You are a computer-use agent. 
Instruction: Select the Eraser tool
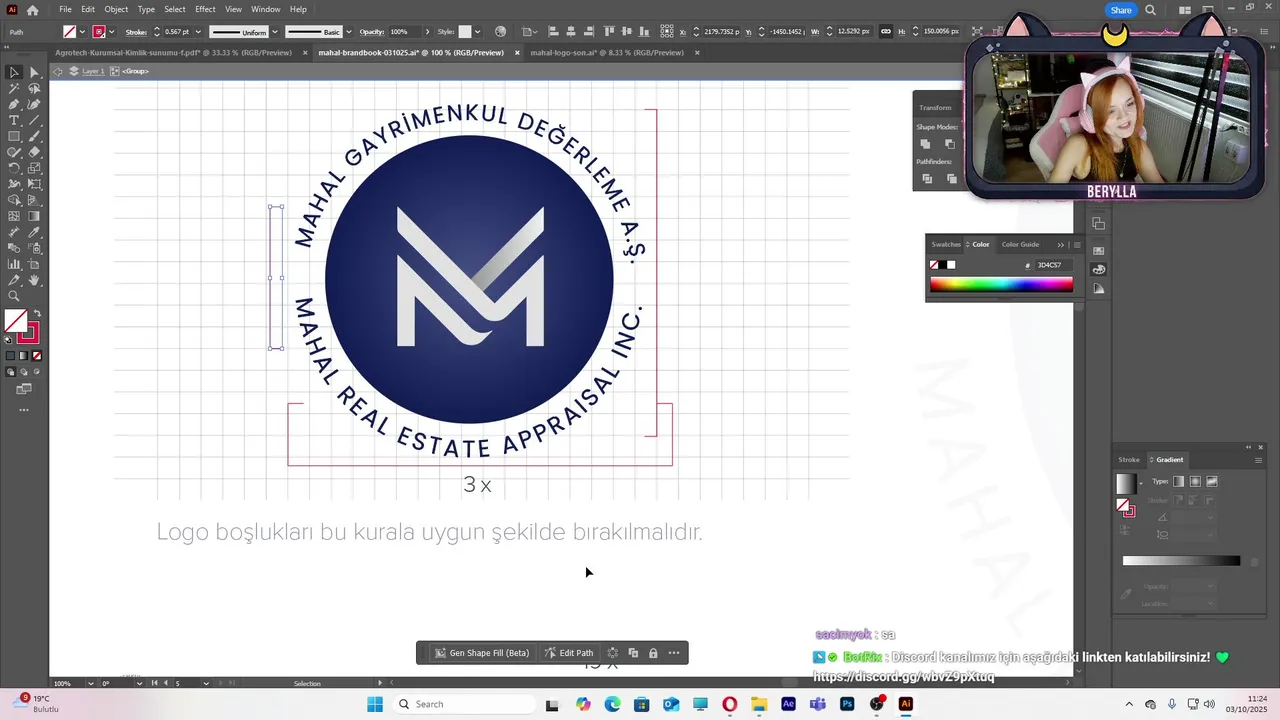(x=34, y=152)
